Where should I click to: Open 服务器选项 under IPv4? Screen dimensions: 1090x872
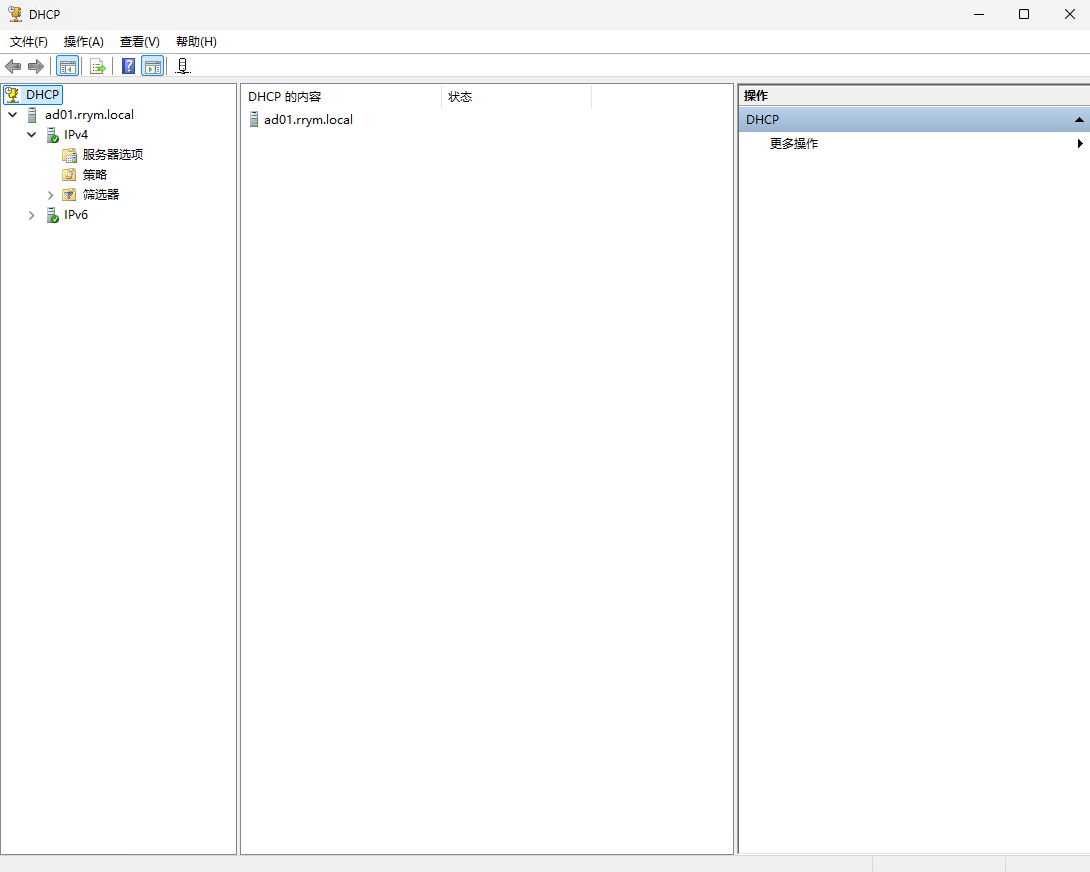(x=112, y=155)
